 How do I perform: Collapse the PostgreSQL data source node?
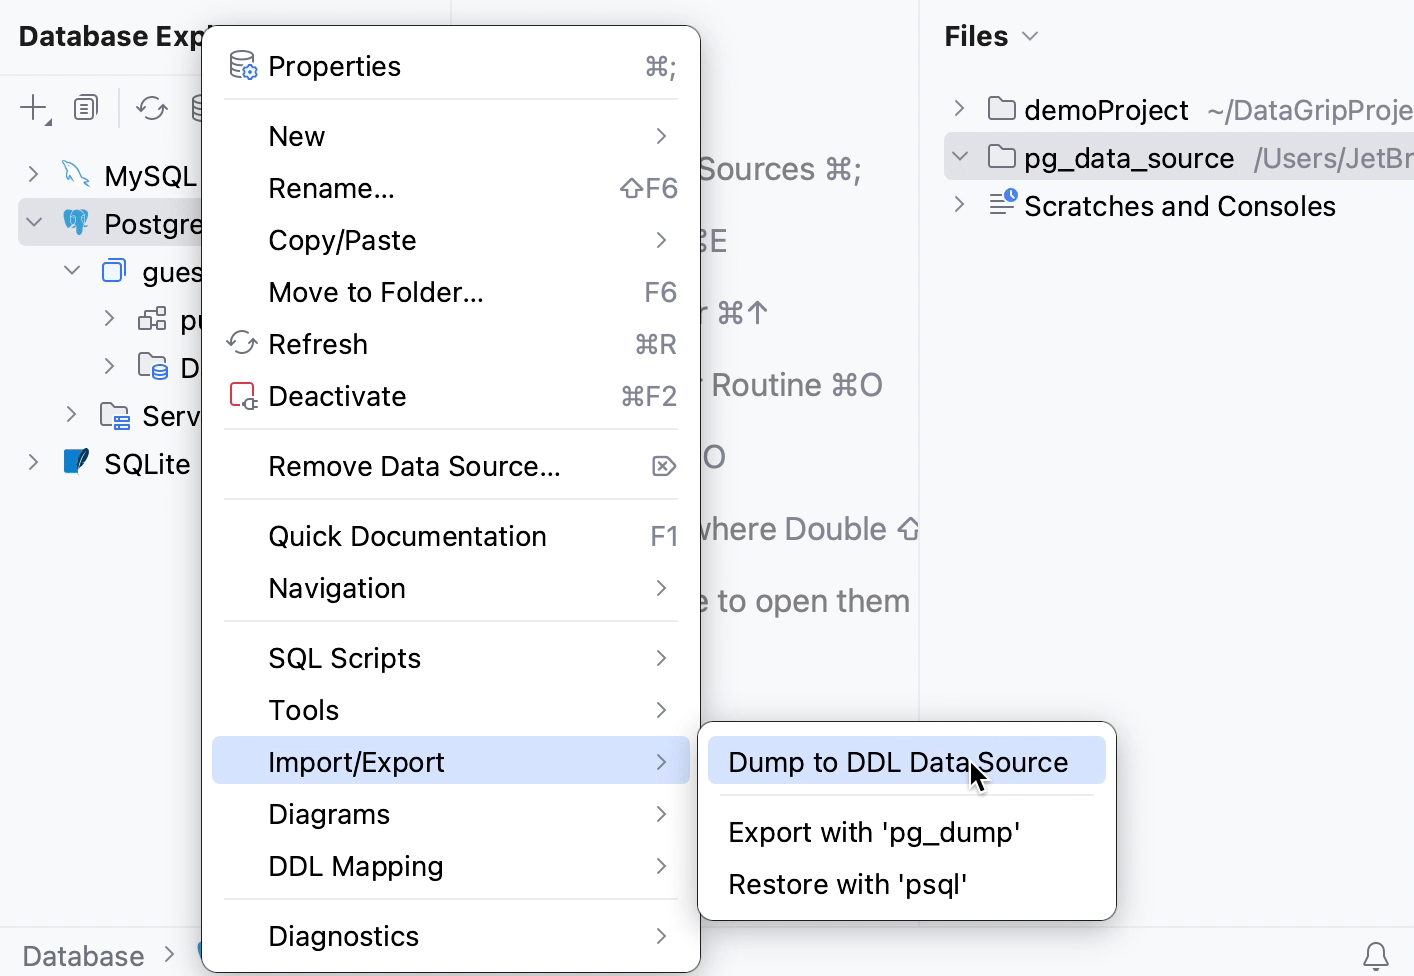34,223
